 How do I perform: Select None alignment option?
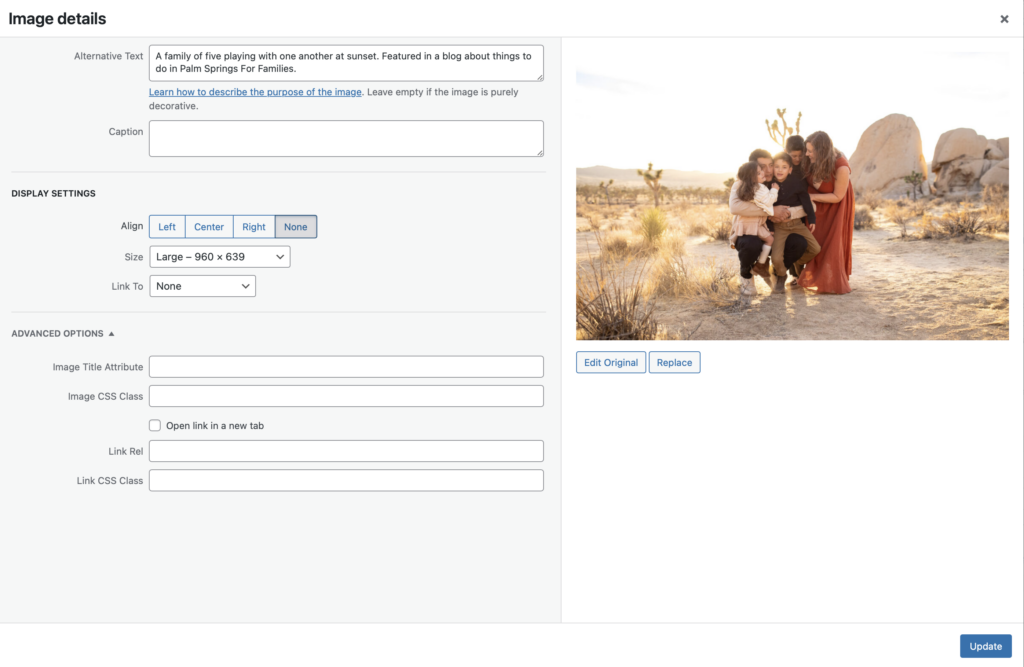[x=295, y=227]
